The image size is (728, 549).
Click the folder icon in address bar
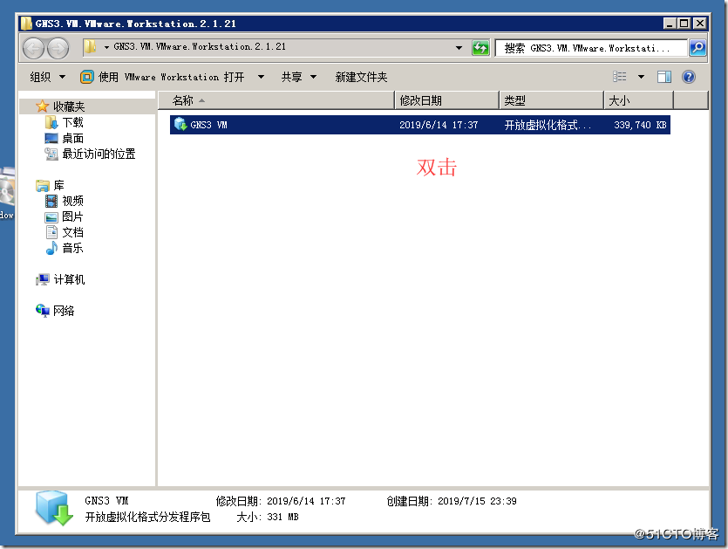click(90, 46)
